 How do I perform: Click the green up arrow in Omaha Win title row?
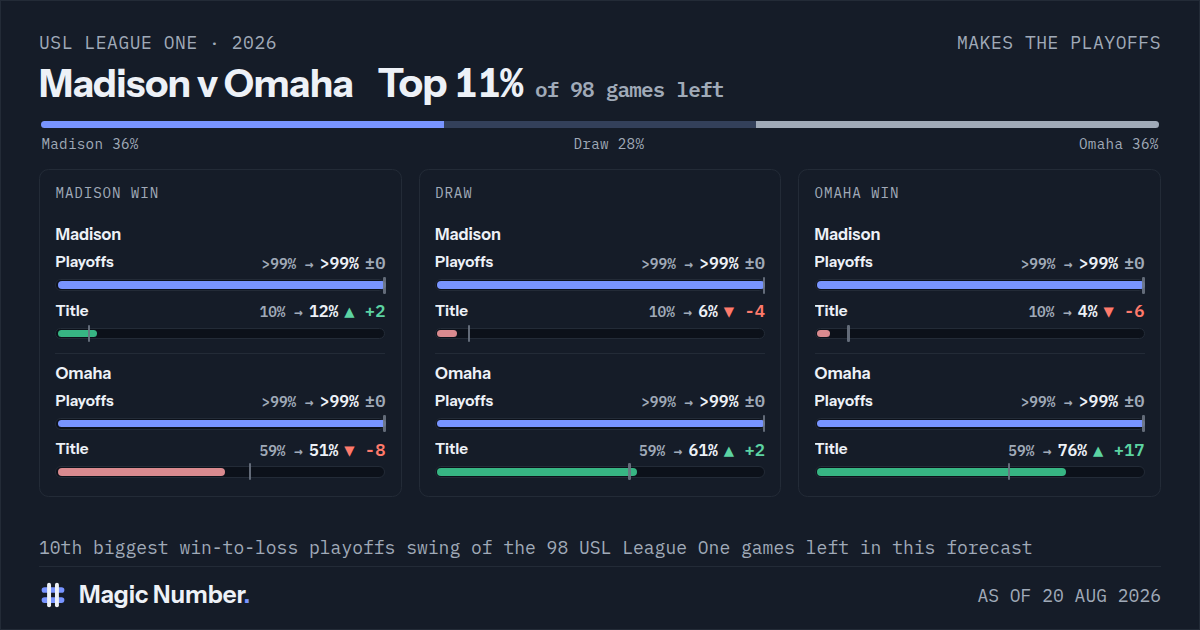[1098, 451]
